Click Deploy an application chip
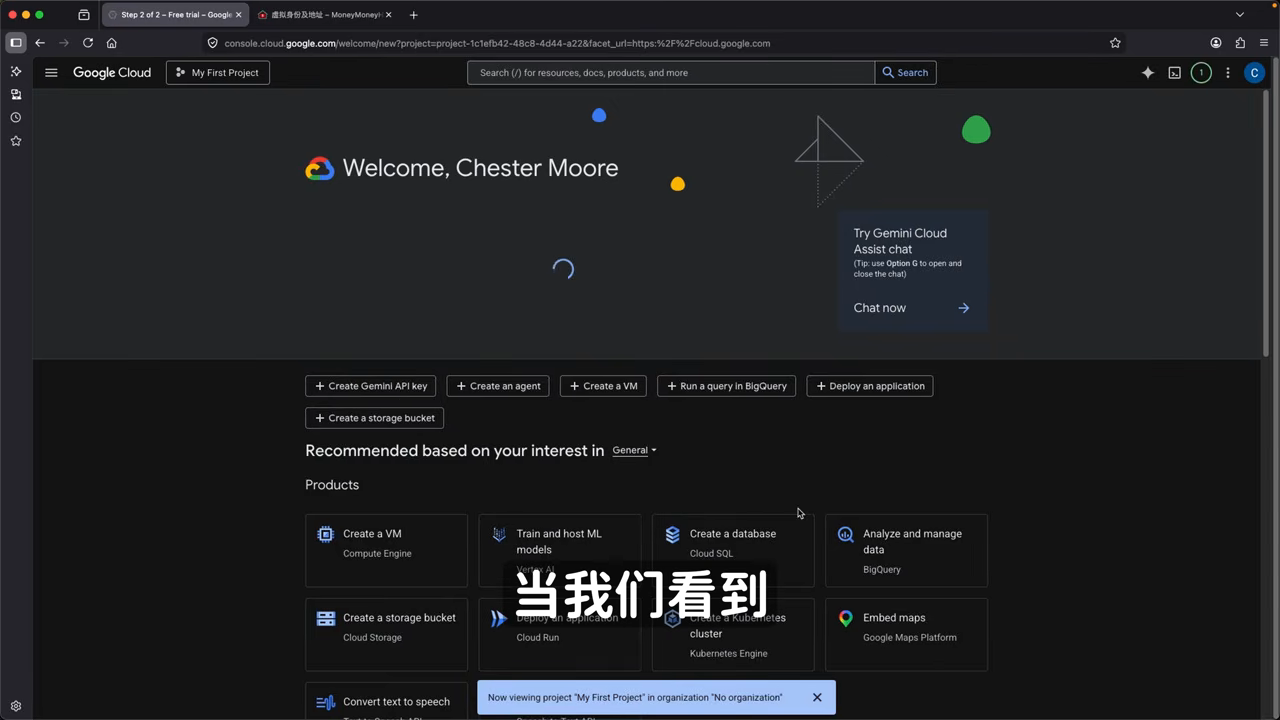Screen dimensions: 1280x720 tap(870, 386)
